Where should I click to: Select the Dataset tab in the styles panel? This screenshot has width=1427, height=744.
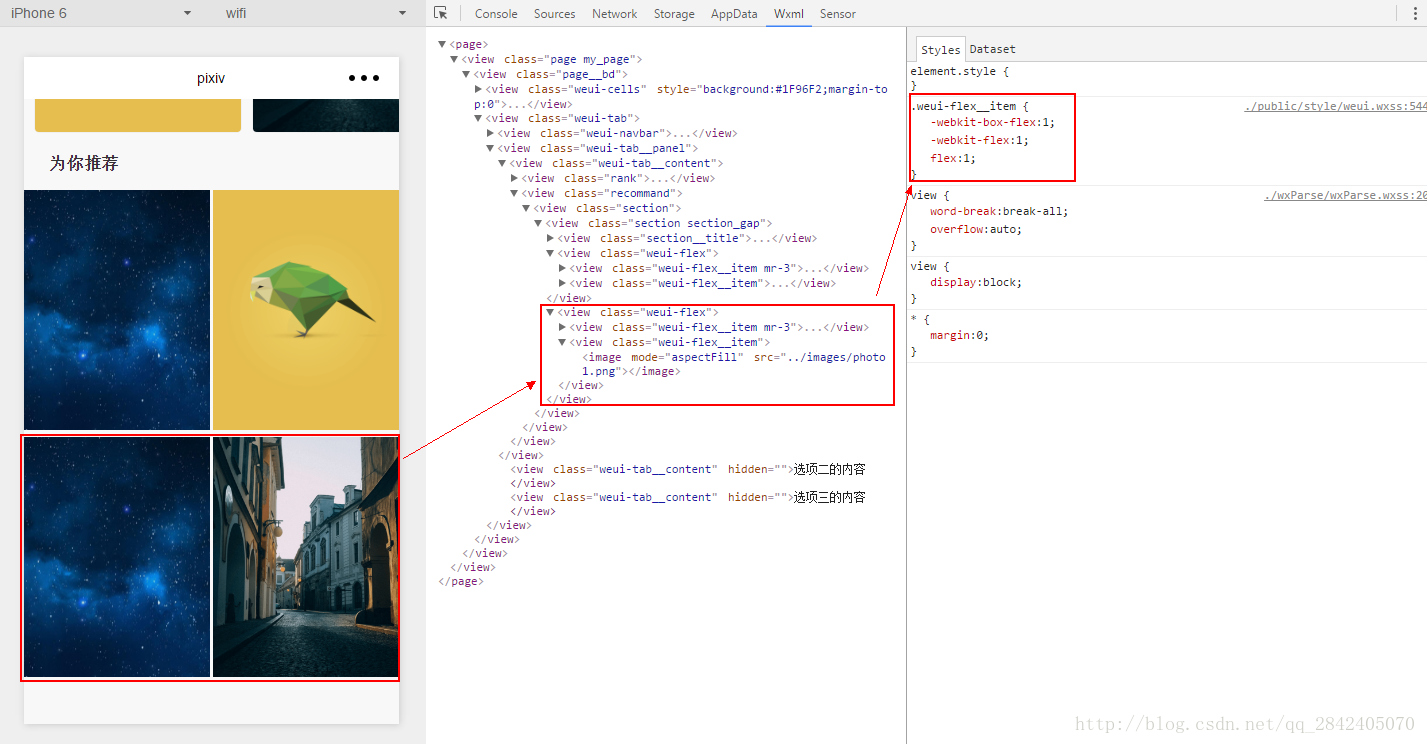[x=992, y=49]
